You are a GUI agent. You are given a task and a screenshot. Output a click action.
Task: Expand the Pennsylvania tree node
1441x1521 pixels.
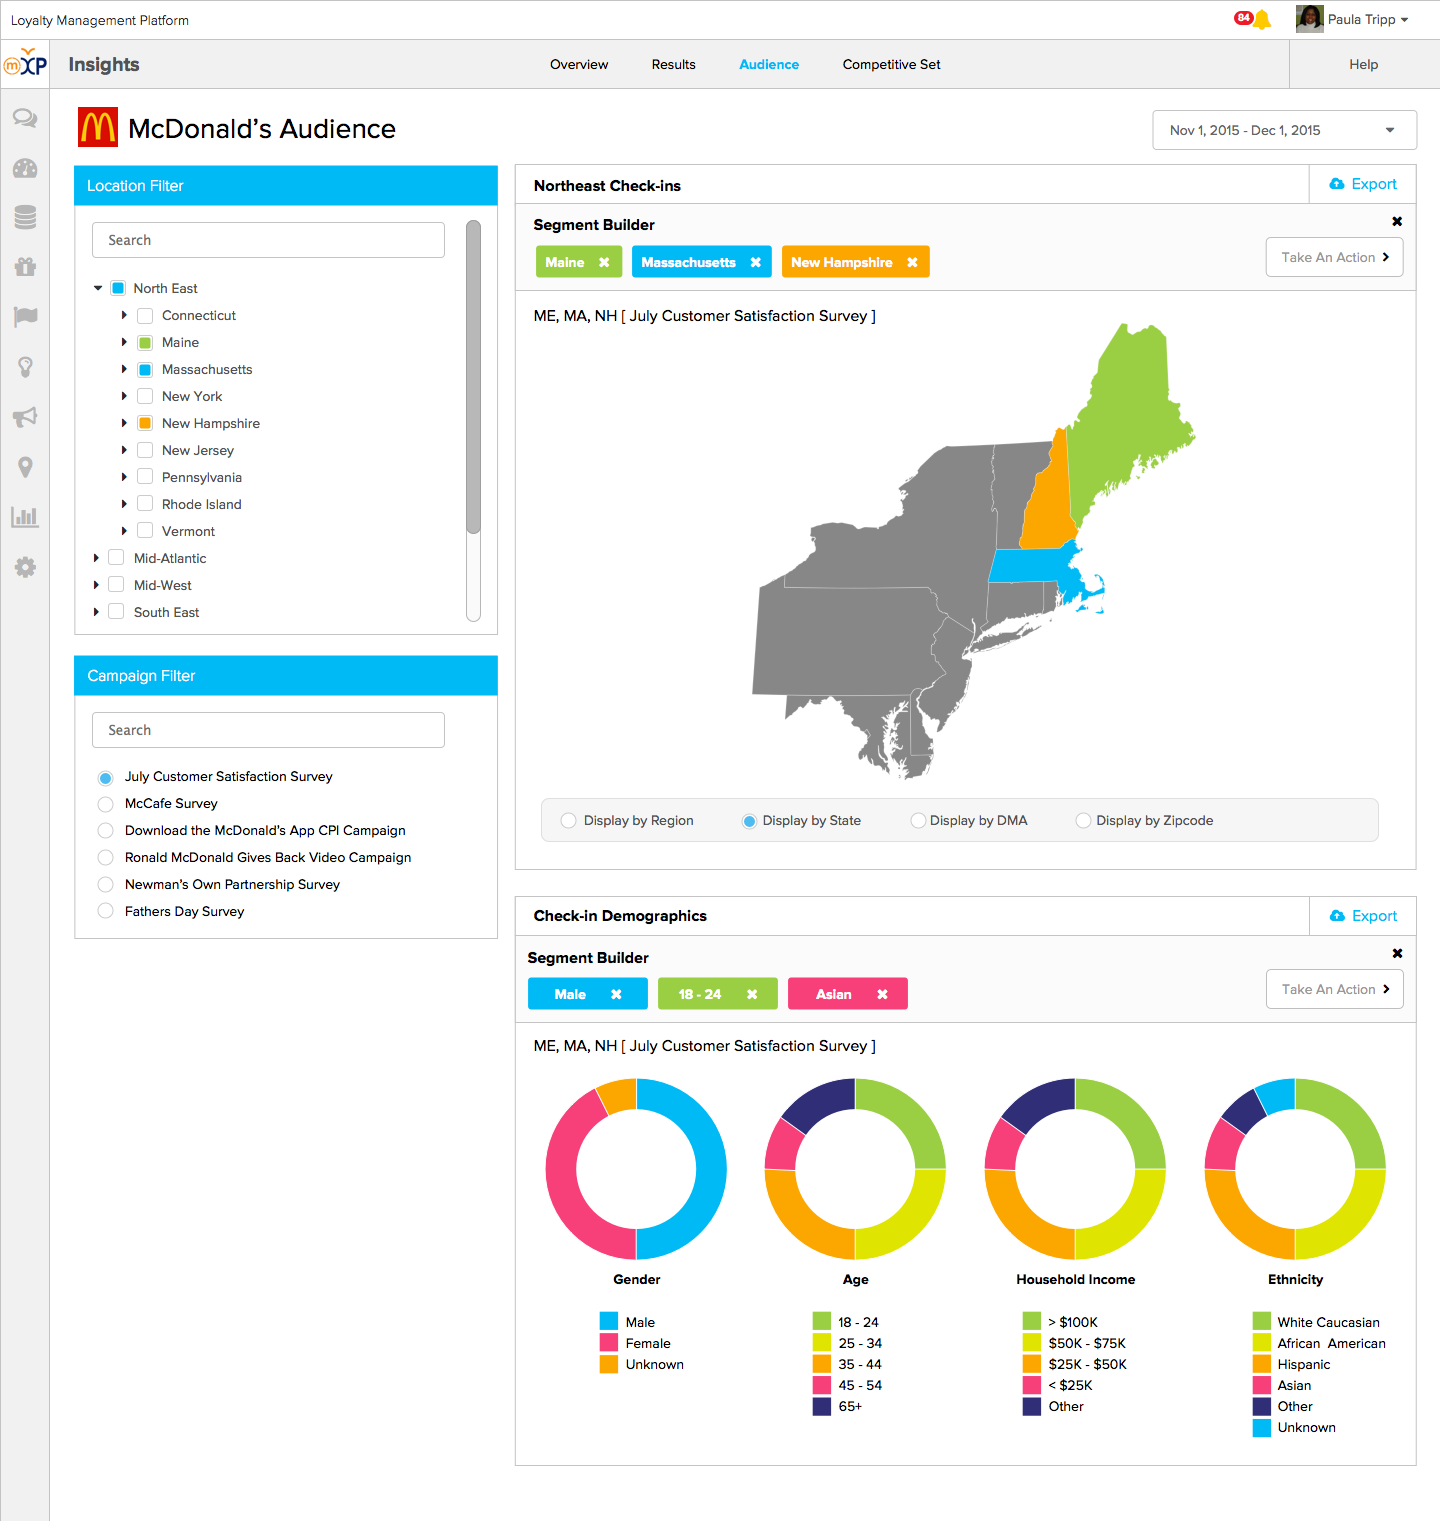124,477
